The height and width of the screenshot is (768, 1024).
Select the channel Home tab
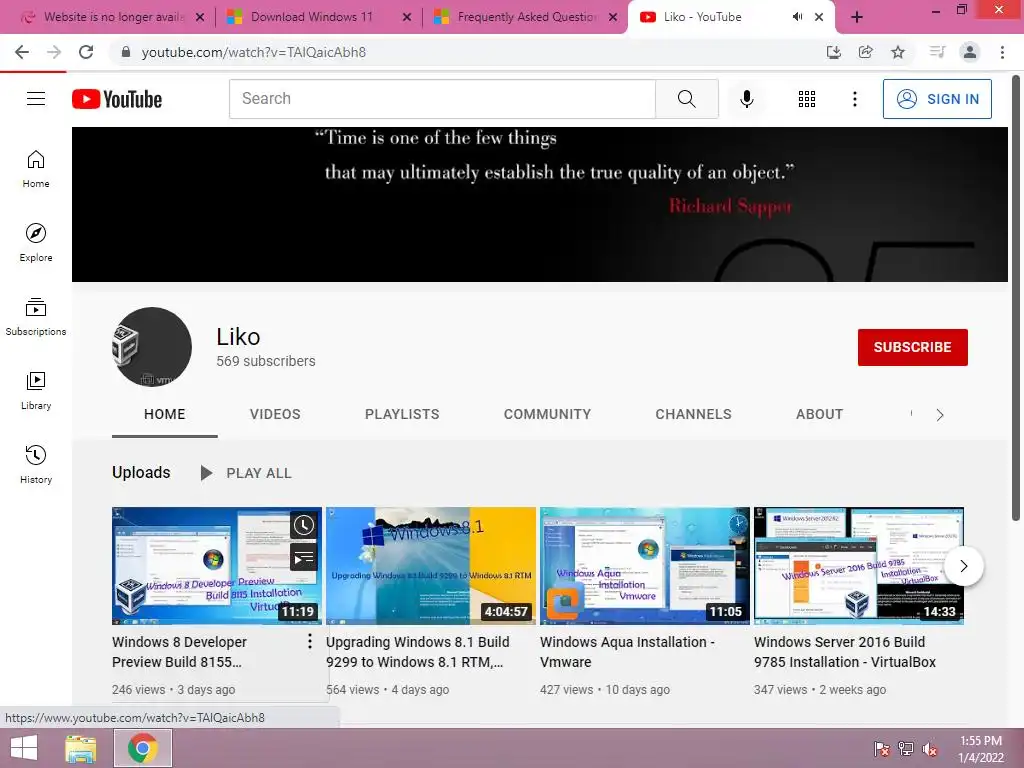[165, 414]
